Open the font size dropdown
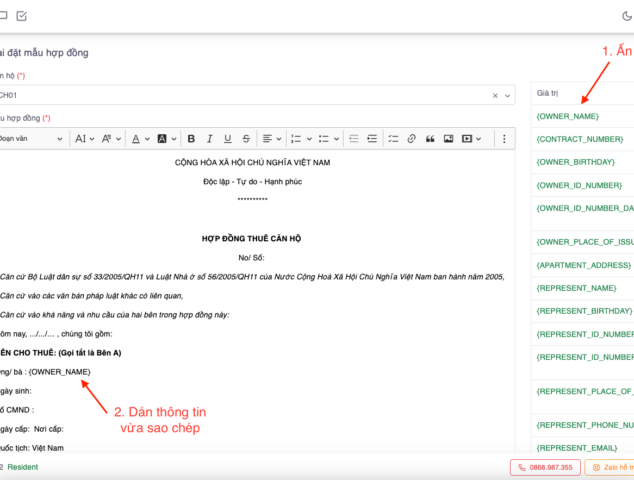The width and height of the screenshot is (634, 480). point(82,138)
